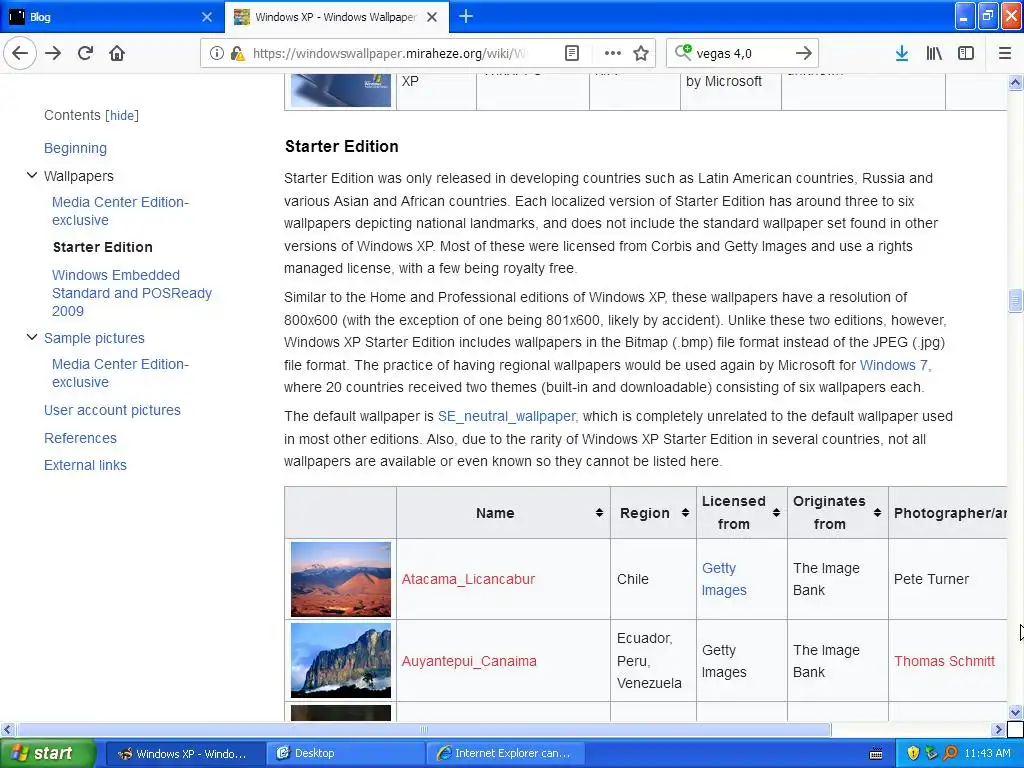Submit the 'vegas 4,0' search arrow
The width and height of the screenshot is (1024, 768).
pyautogui.click(x=804, y=53)
